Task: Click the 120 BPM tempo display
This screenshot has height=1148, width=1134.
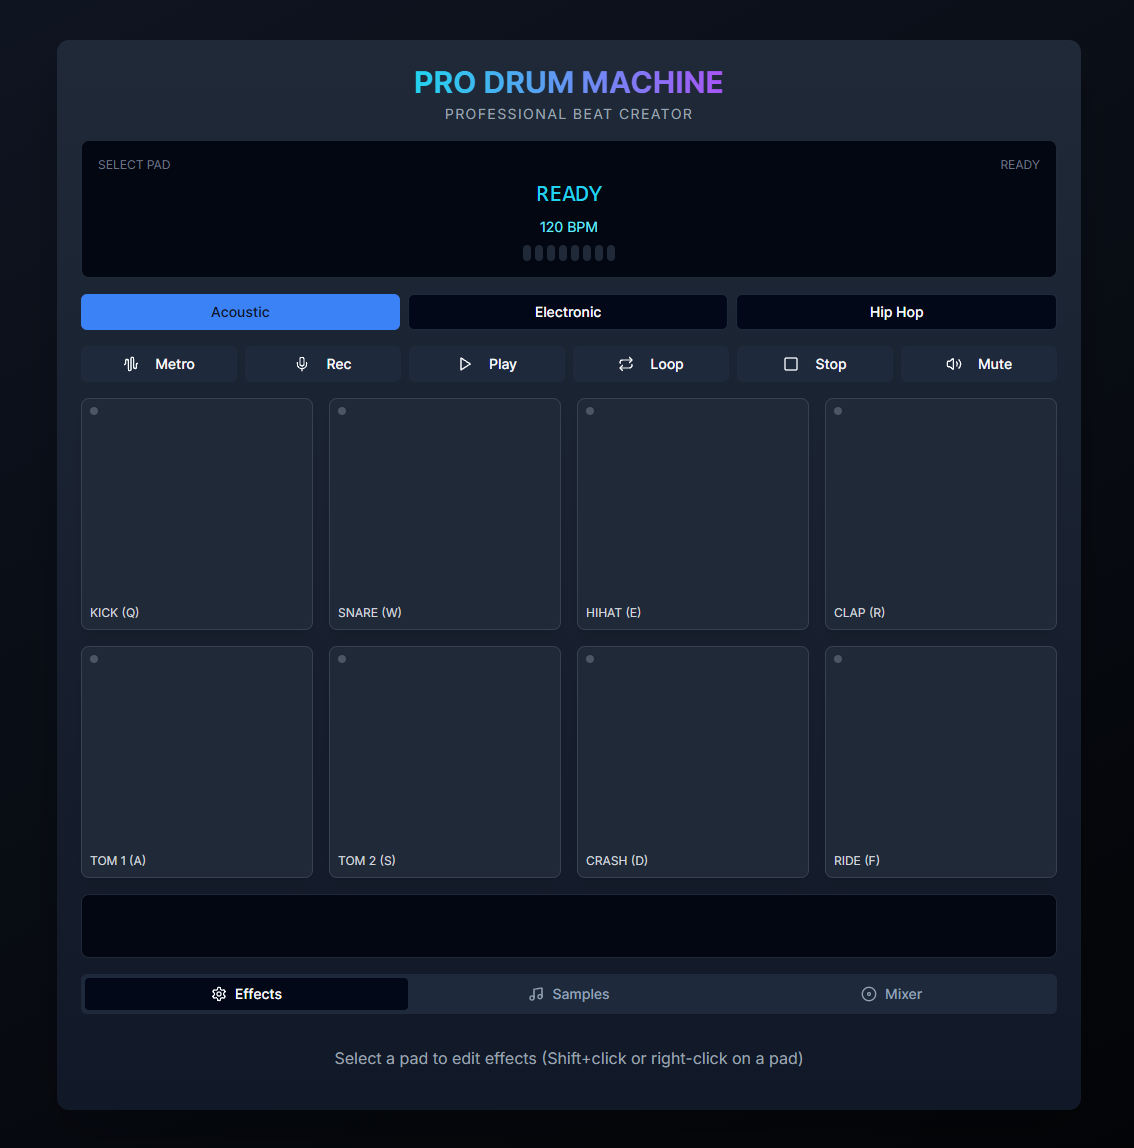Action: point(569,227)
